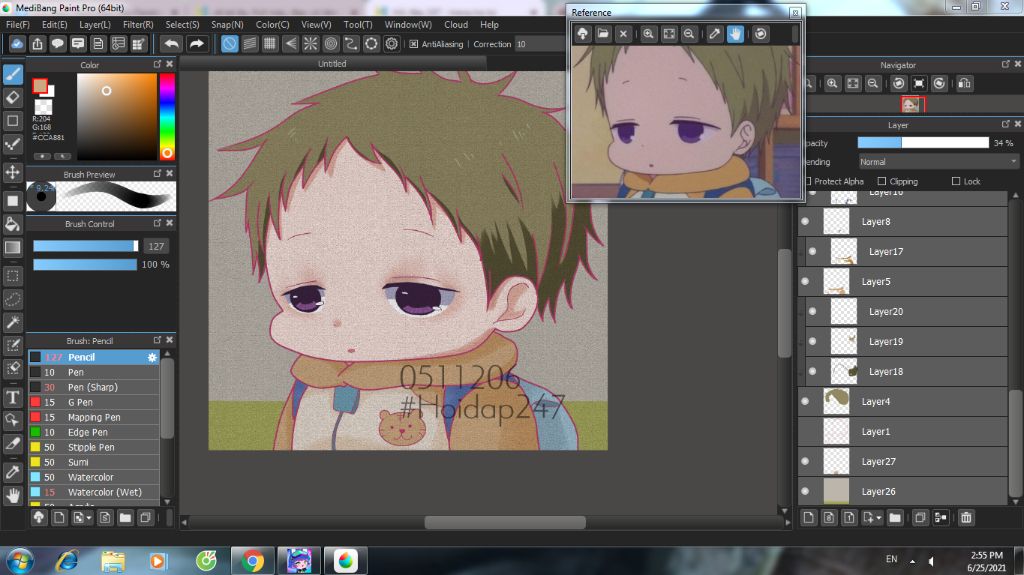The height and width of the screenshot is (575, 1024).
Task: Create new layer in Layer panel
Action: pyautogui.click(x=808, y=518)
